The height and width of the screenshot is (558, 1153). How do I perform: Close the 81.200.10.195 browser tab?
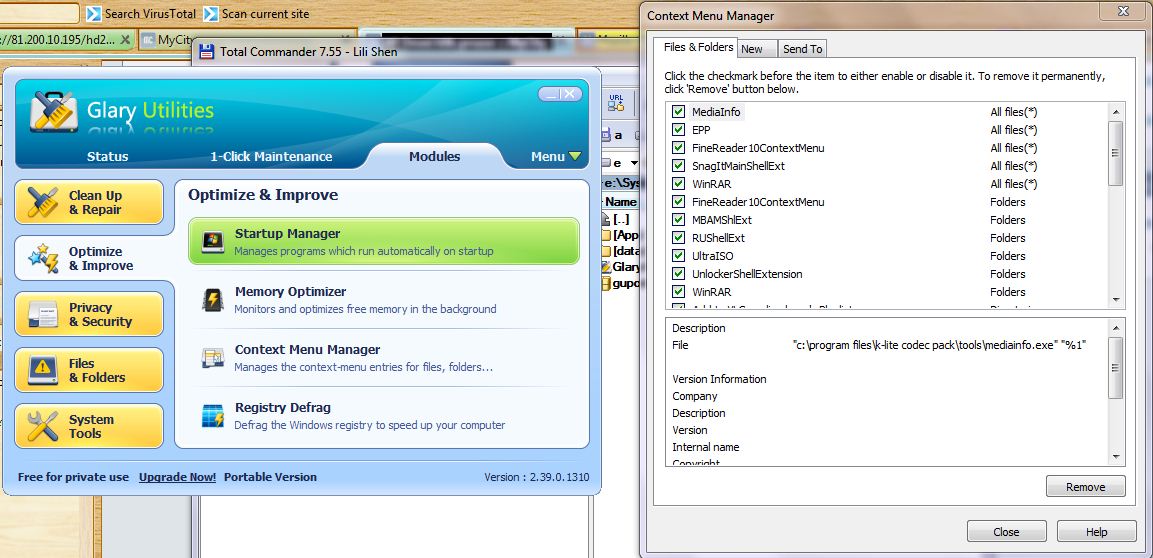pos(124,39)
